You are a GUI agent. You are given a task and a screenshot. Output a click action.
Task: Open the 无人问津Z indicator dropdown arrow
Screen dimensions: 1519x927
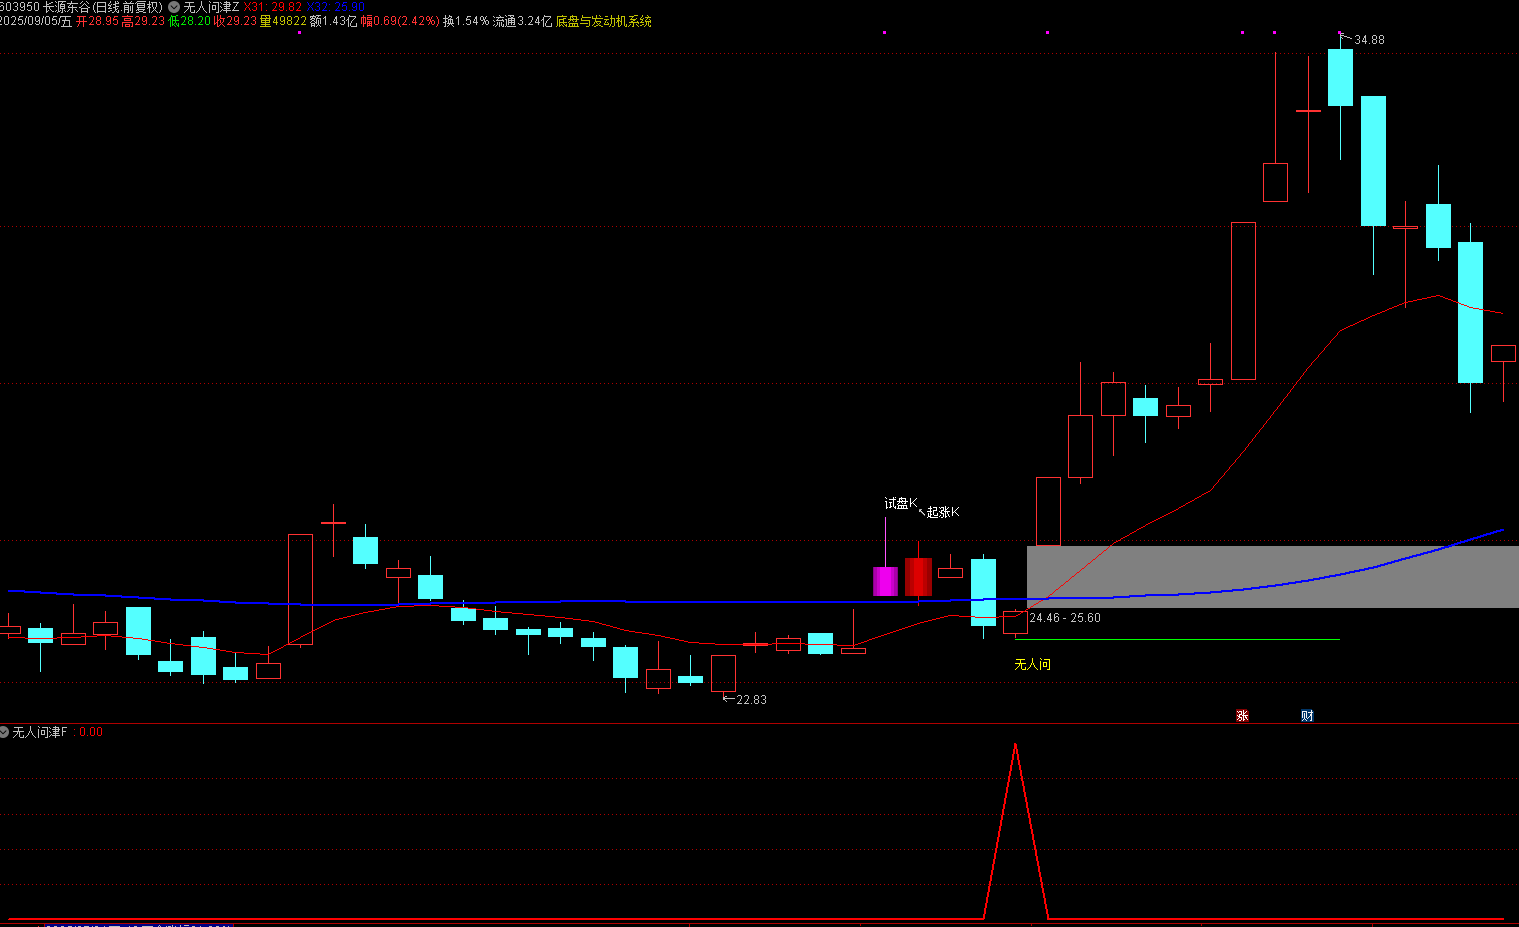(174, 7)
